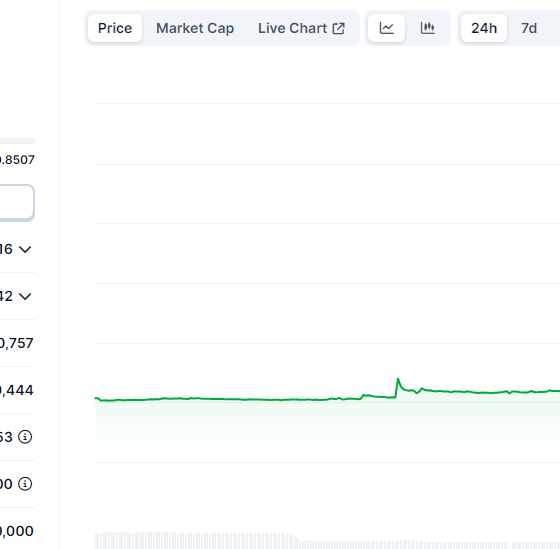The width and height of the screenshot is (560, 549).
Task: Click the price spike on the green chart line
Action: pyautogui.click(x=398, y=380)
